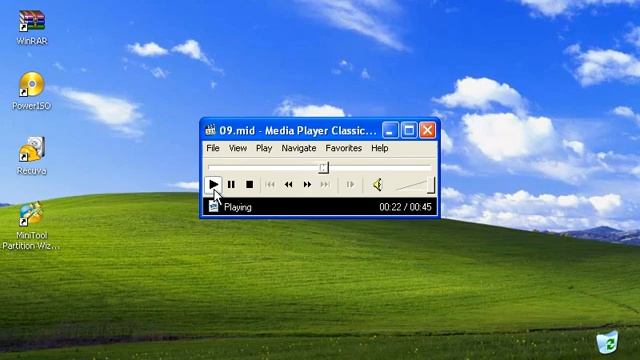Minimize the Media Player Classic window
The image size is (640, 360).
click(x=390, y=131)
